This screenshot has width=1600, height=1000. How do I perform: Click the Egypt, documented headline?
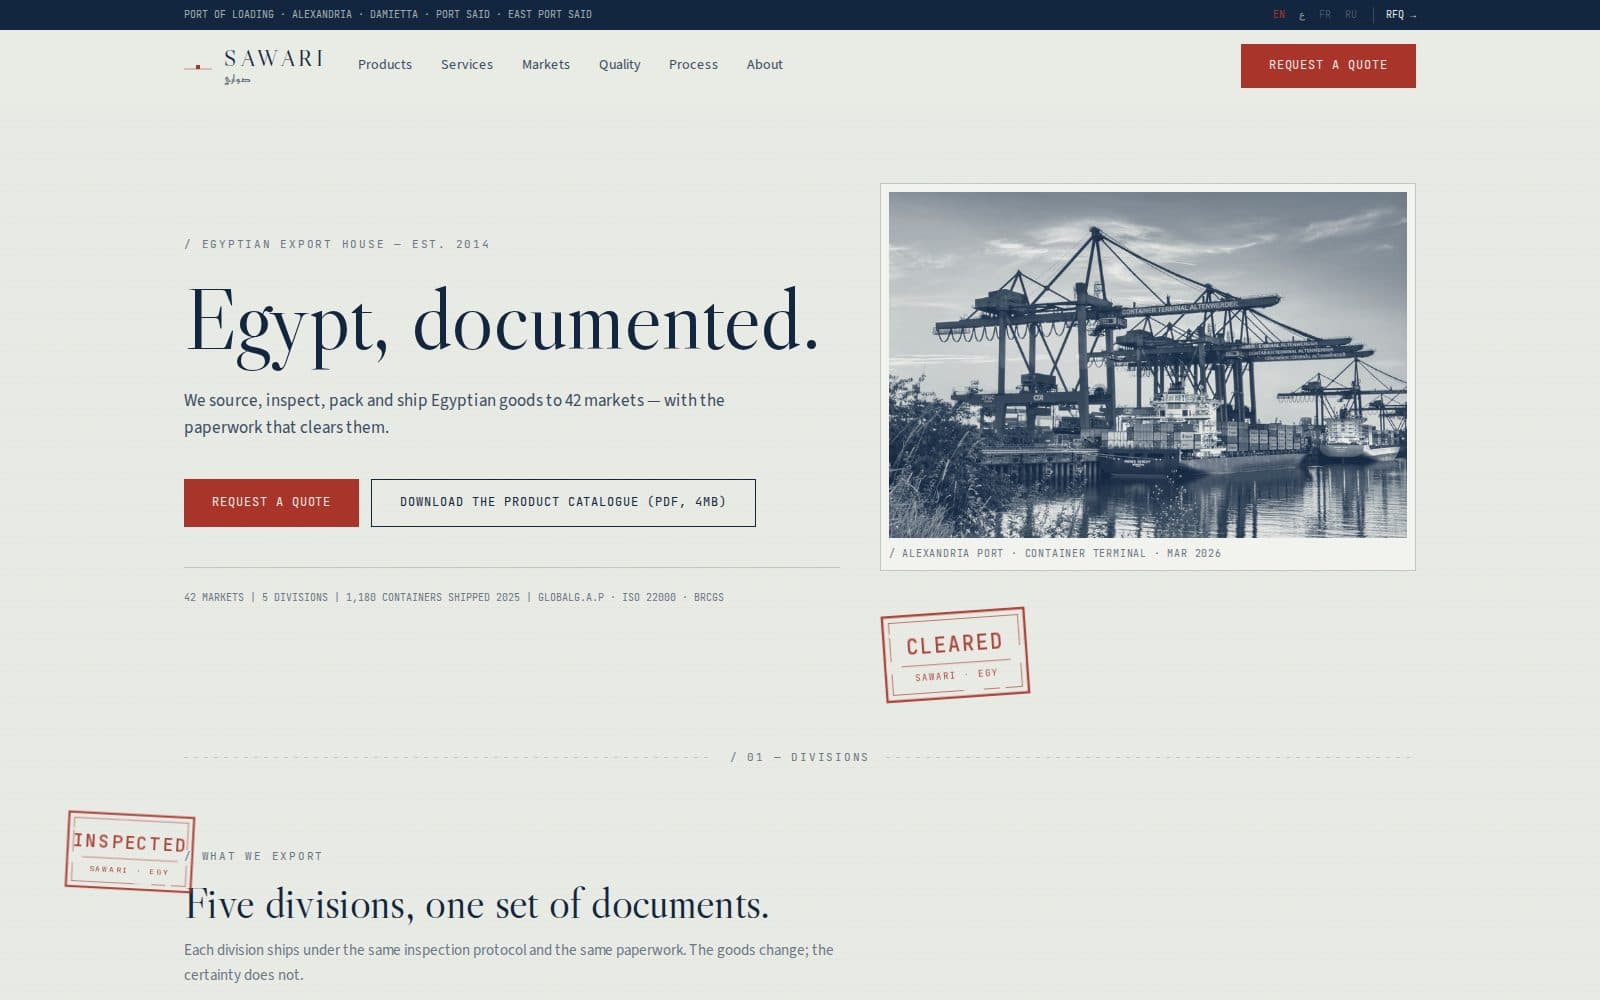click(x=502, y=322)
